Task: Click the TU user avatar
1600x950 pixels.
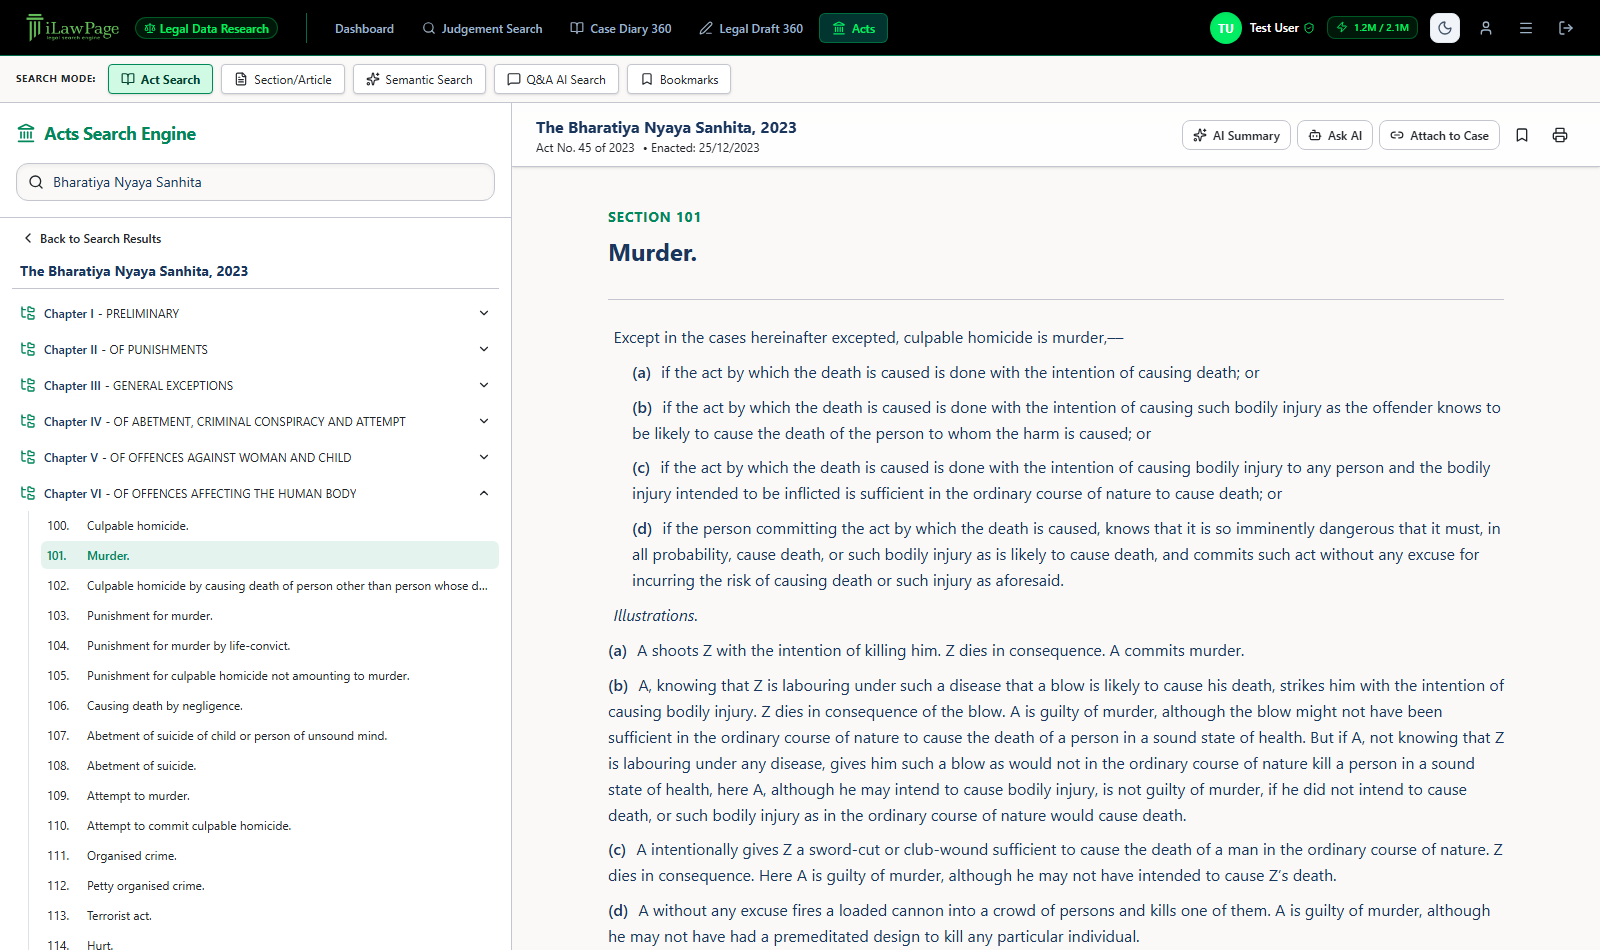Action: tap(1226, 28)
